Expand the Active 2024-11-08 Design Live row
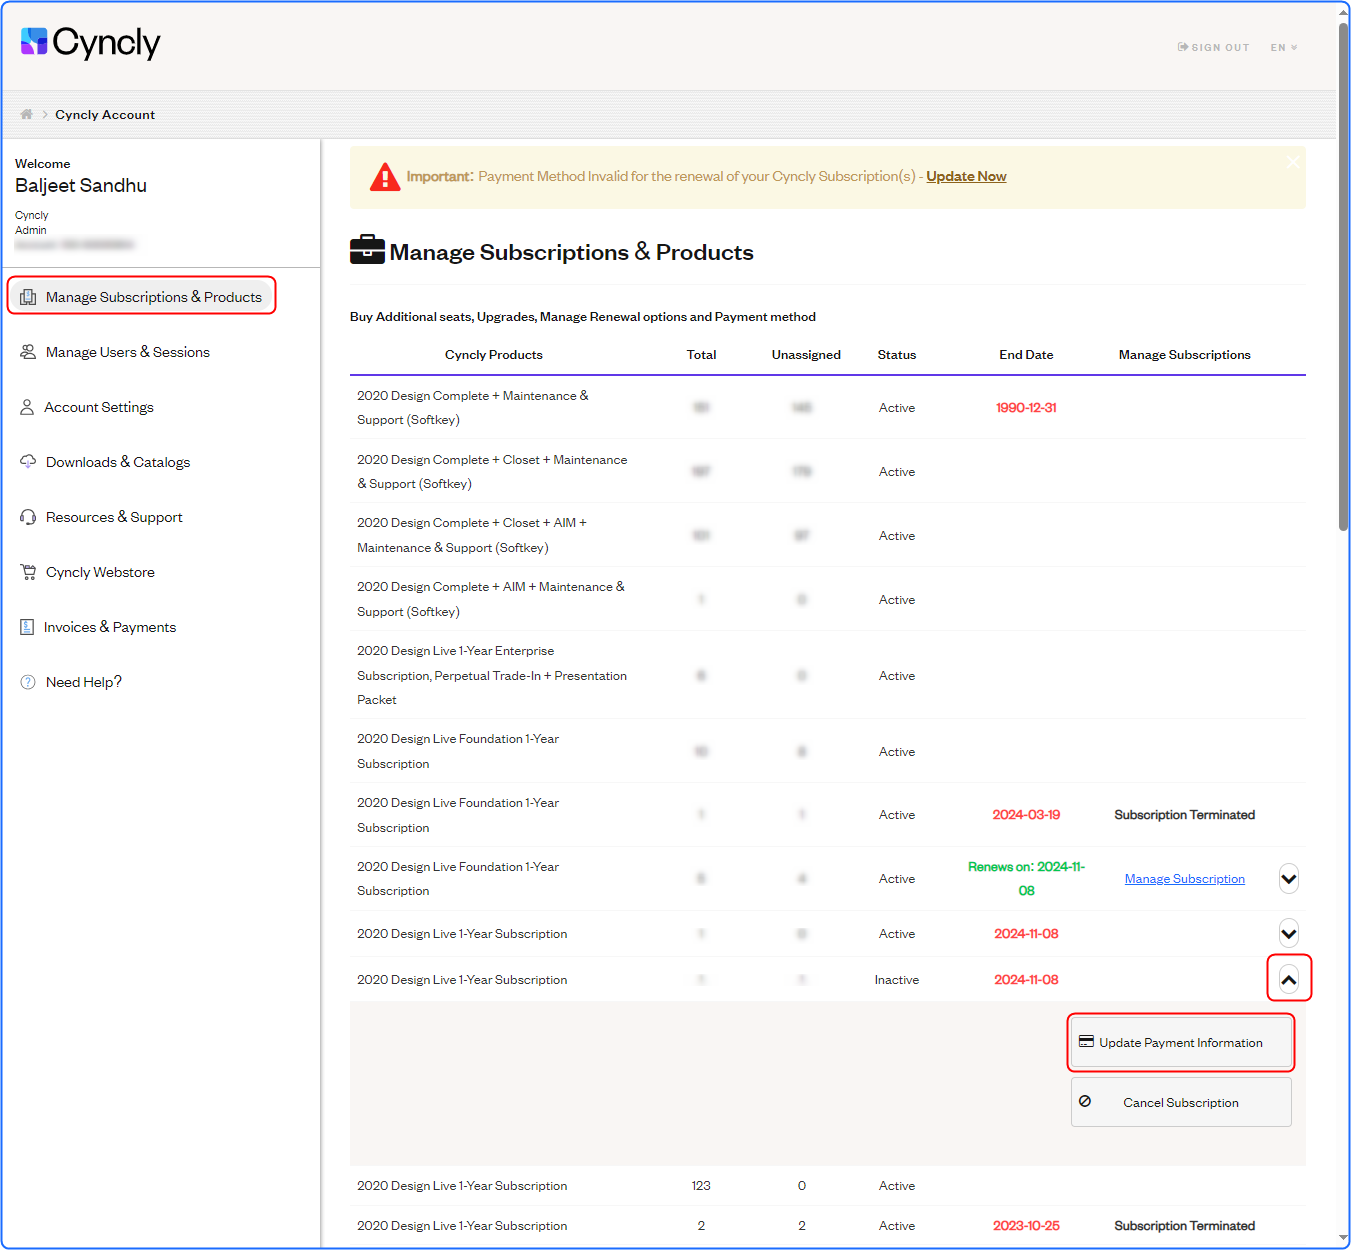Viewport: 1351px width, 1250px height. pos(1289,934)
